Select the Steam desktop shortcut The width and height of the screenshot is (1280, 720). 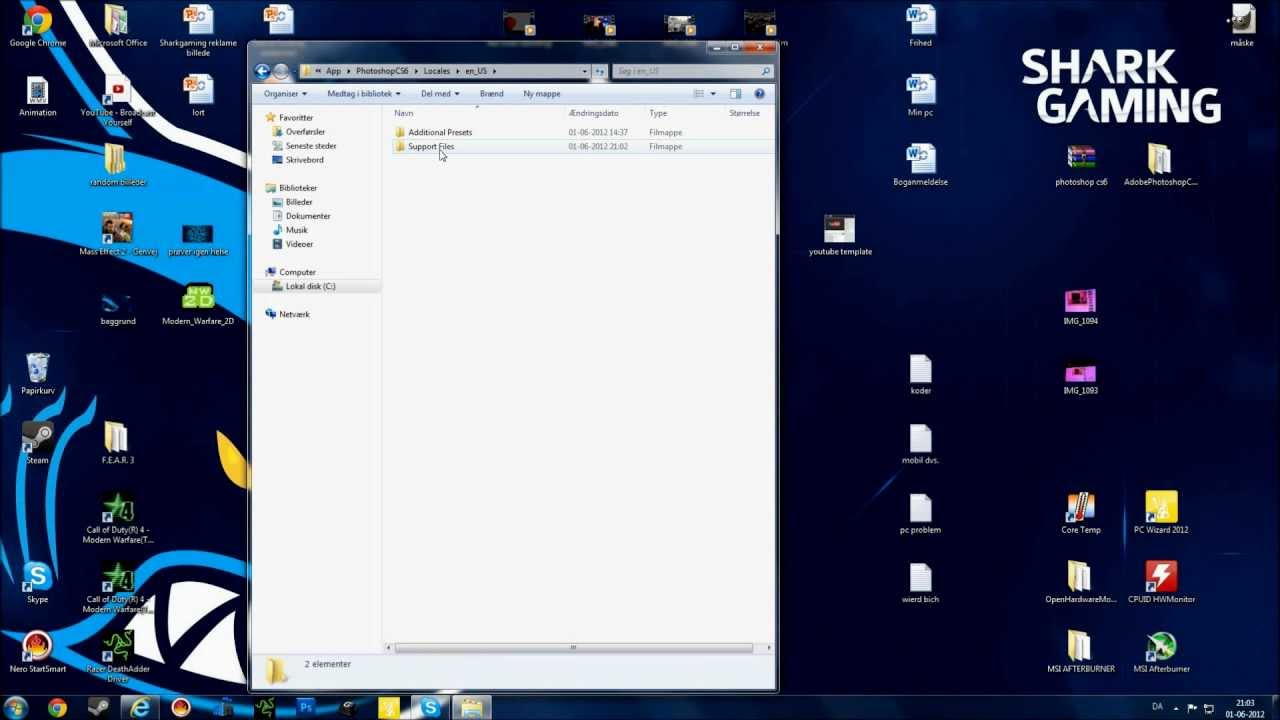(x=37, y=444)
